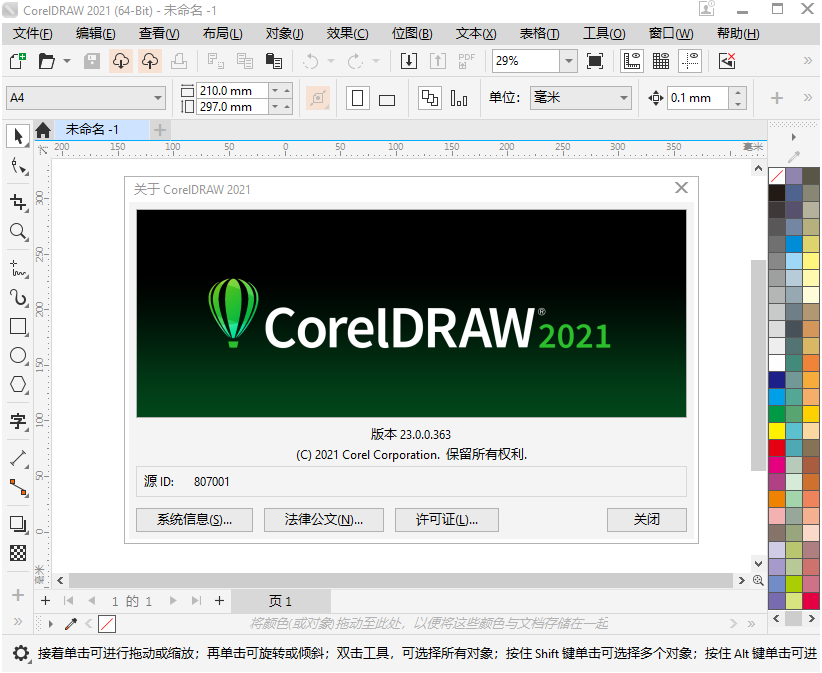822x673 pixels.
Task: Select the Rectangle tool
Action: tap(18, 327)
